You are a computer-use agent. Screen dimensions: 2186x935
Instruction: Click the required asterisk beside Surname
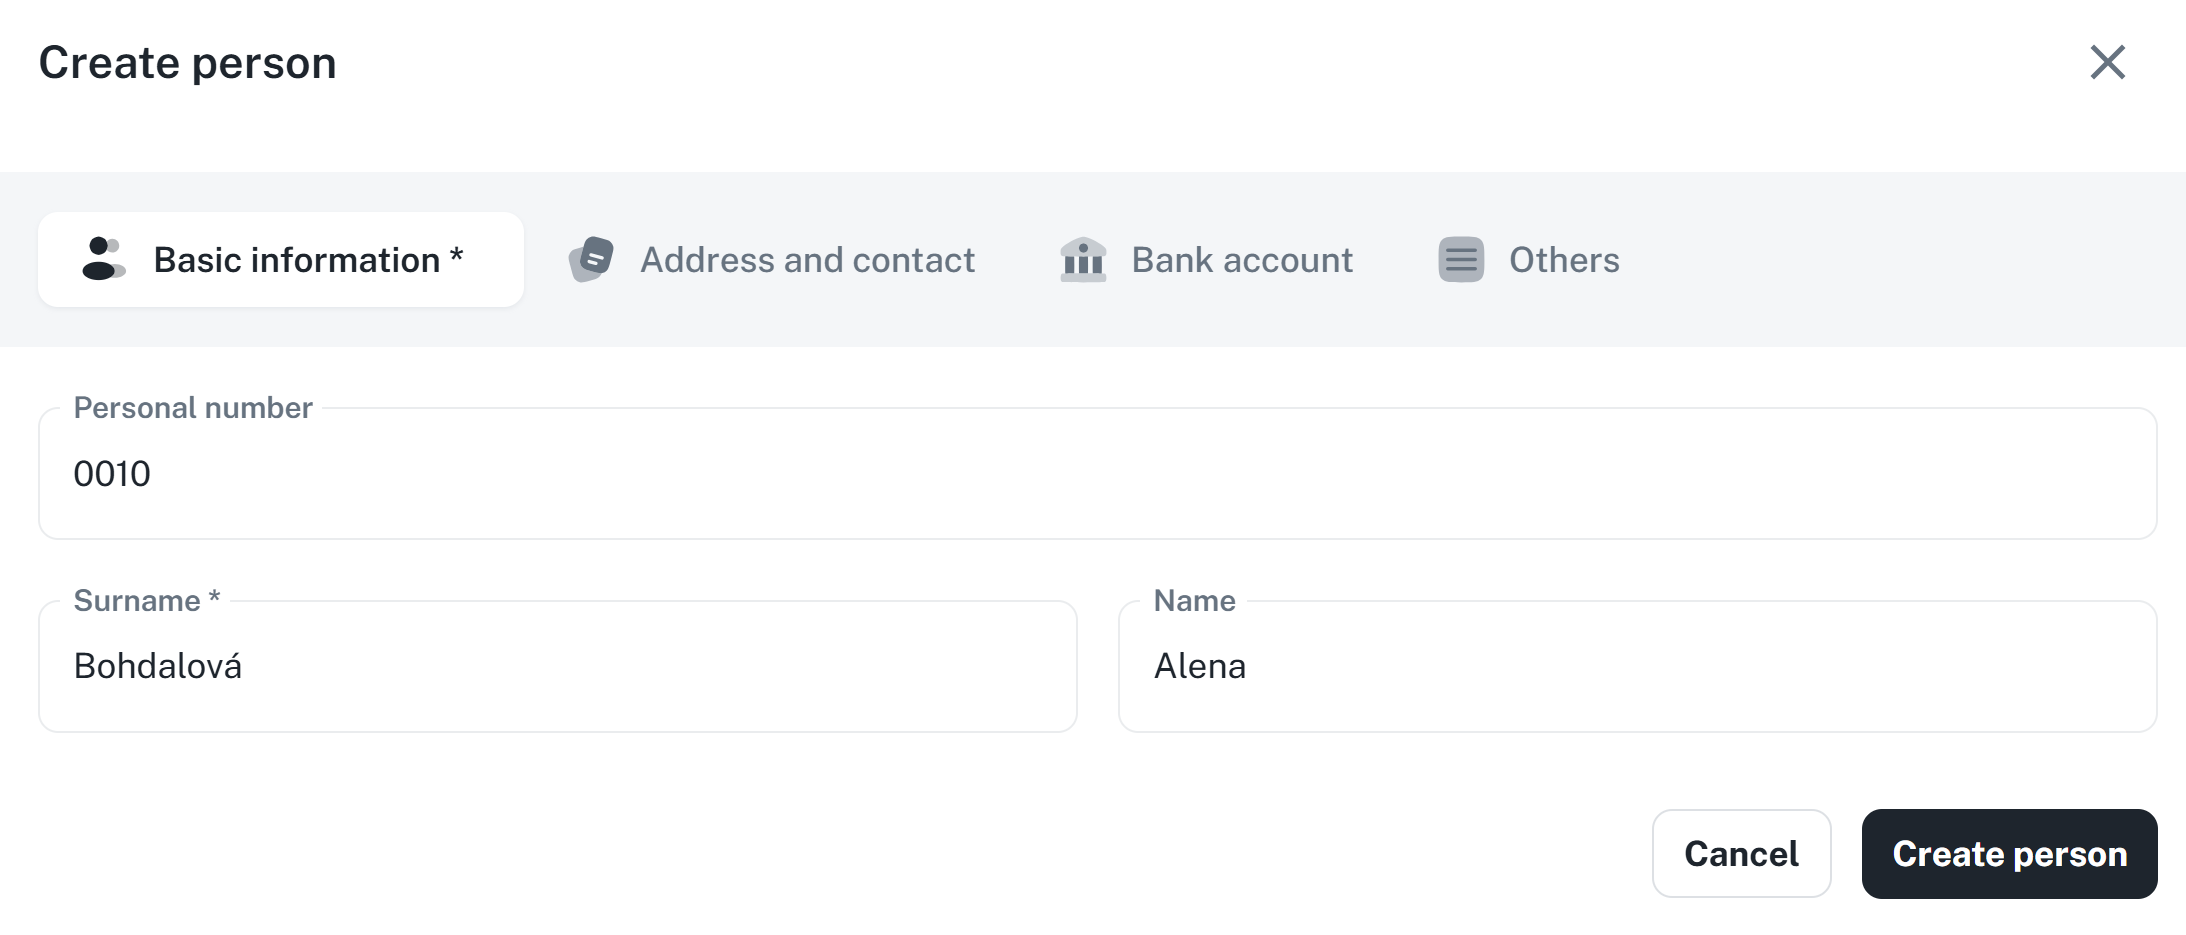[x=214, y=598]
